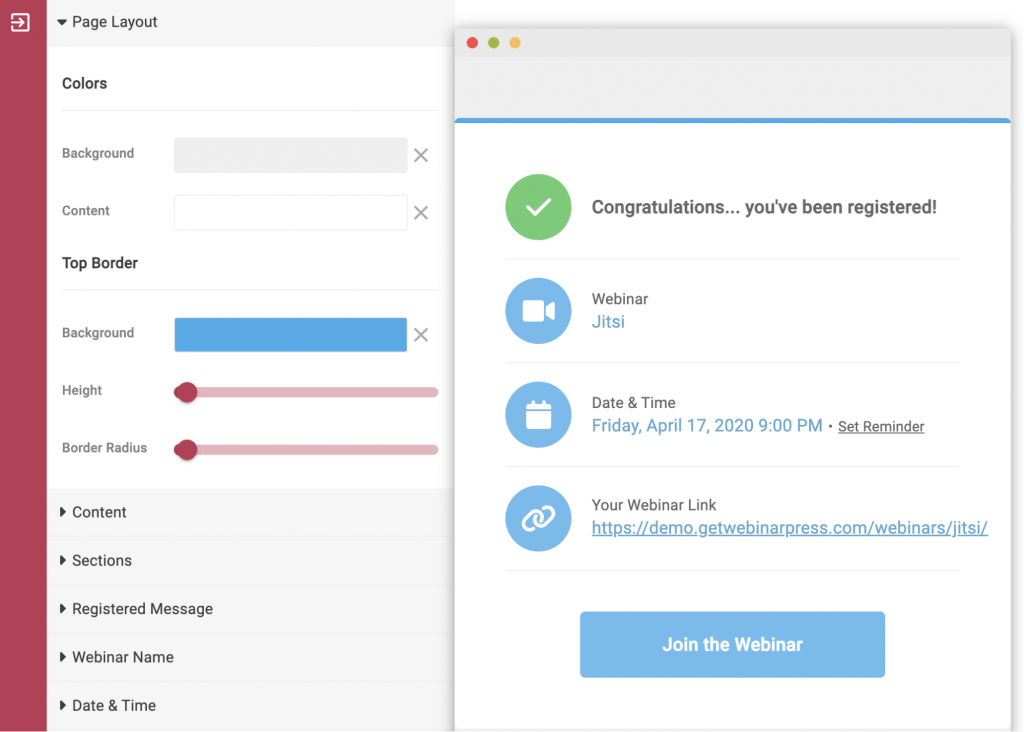
Task: Click the calendar Date & Time icon
Action: tap(538, 414)
